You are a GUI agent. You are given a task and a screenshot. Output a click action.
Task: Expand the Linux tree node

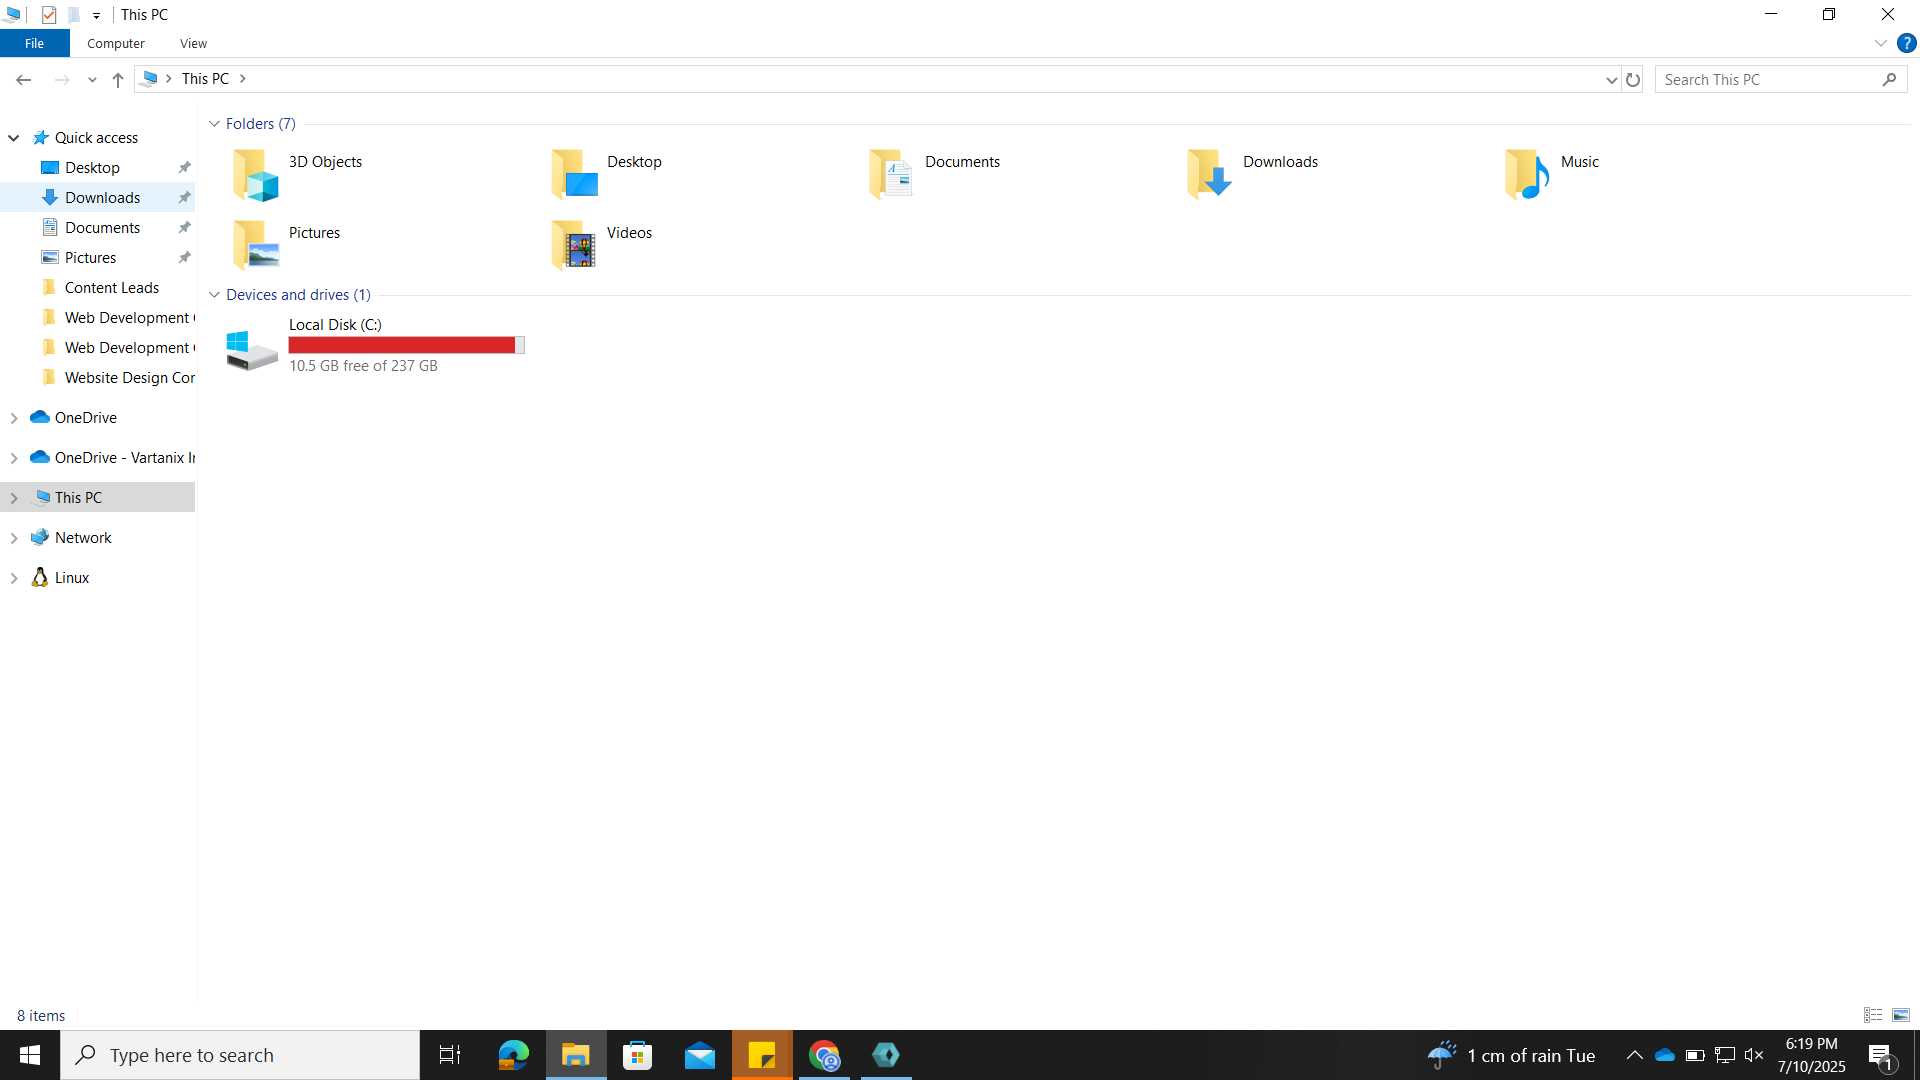14,578
